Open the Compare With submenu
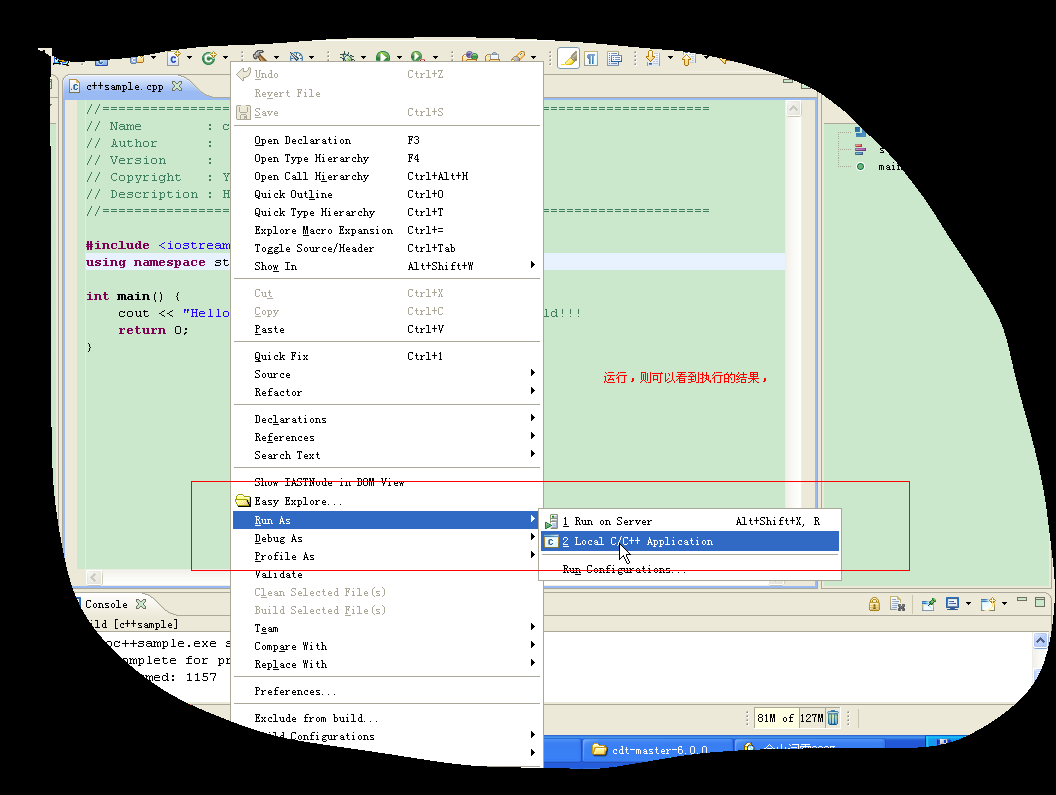 pyautogui.click(x=387, y=646)
